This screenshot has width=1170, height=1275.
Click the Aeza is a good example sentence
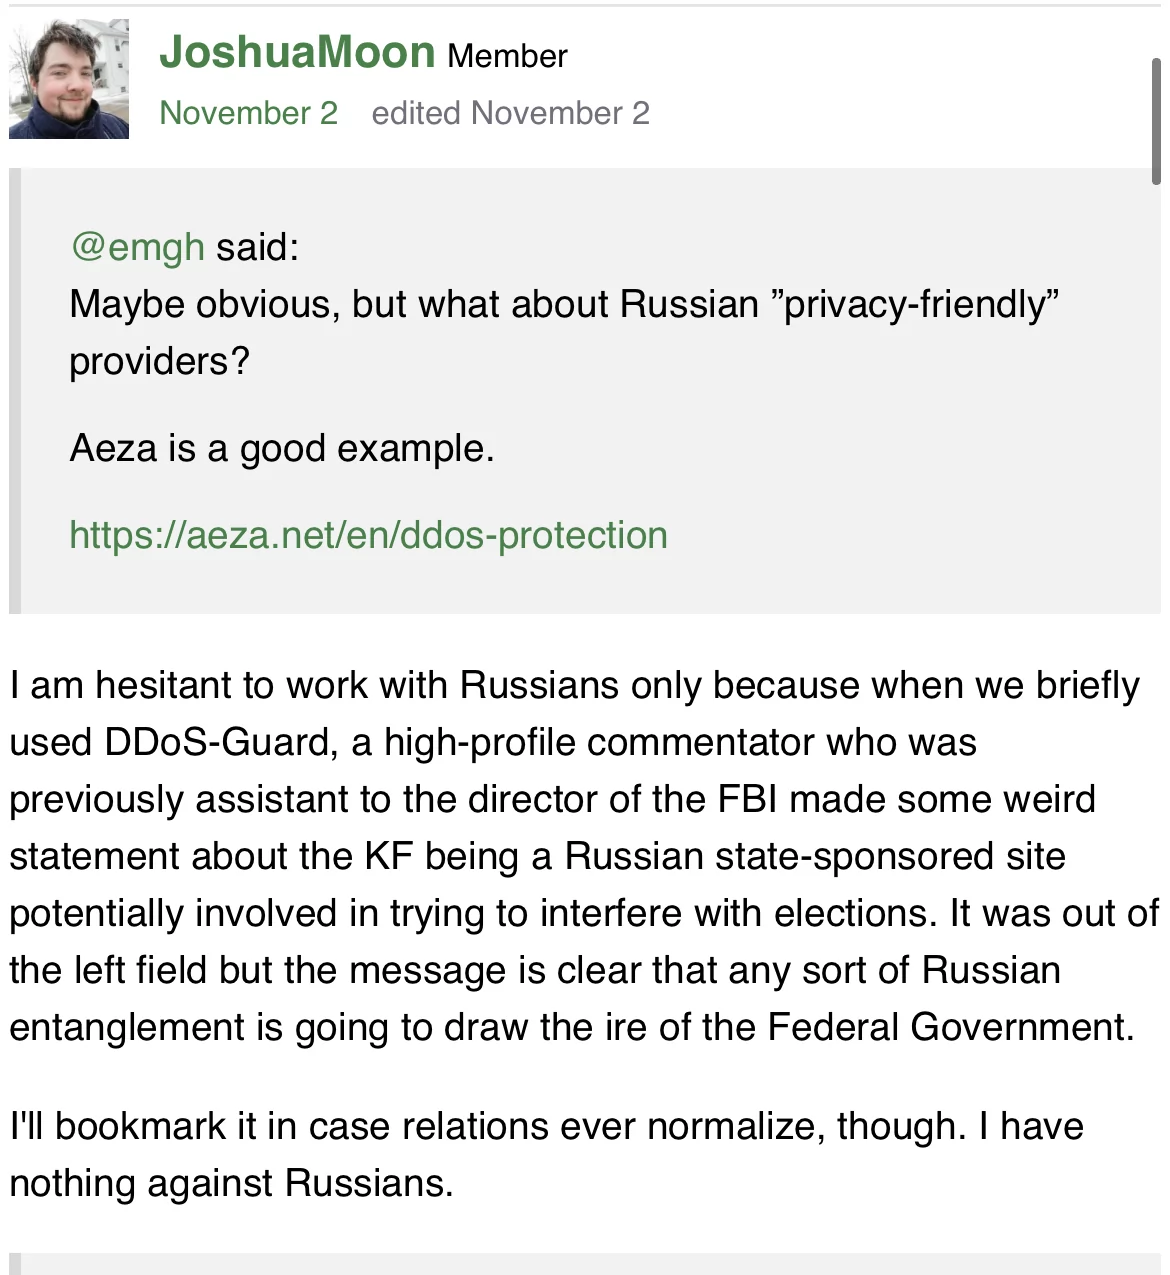282,448
